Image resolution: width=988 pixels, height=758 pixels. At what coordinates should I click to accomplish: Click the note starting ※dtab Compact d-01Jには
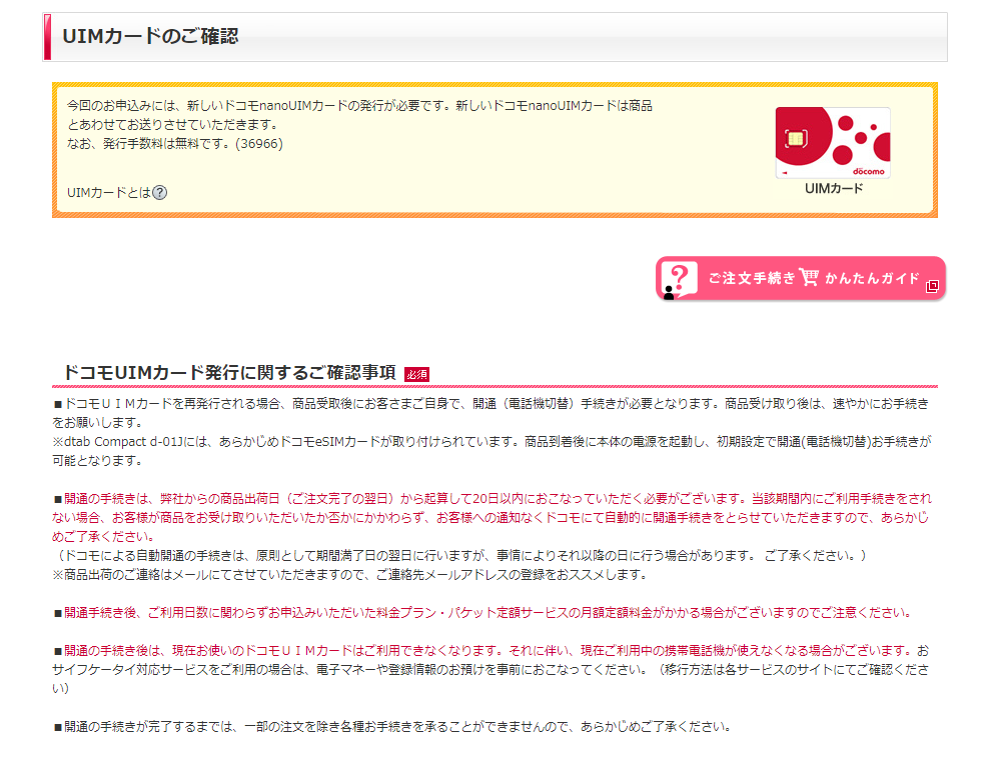[491, 451]
